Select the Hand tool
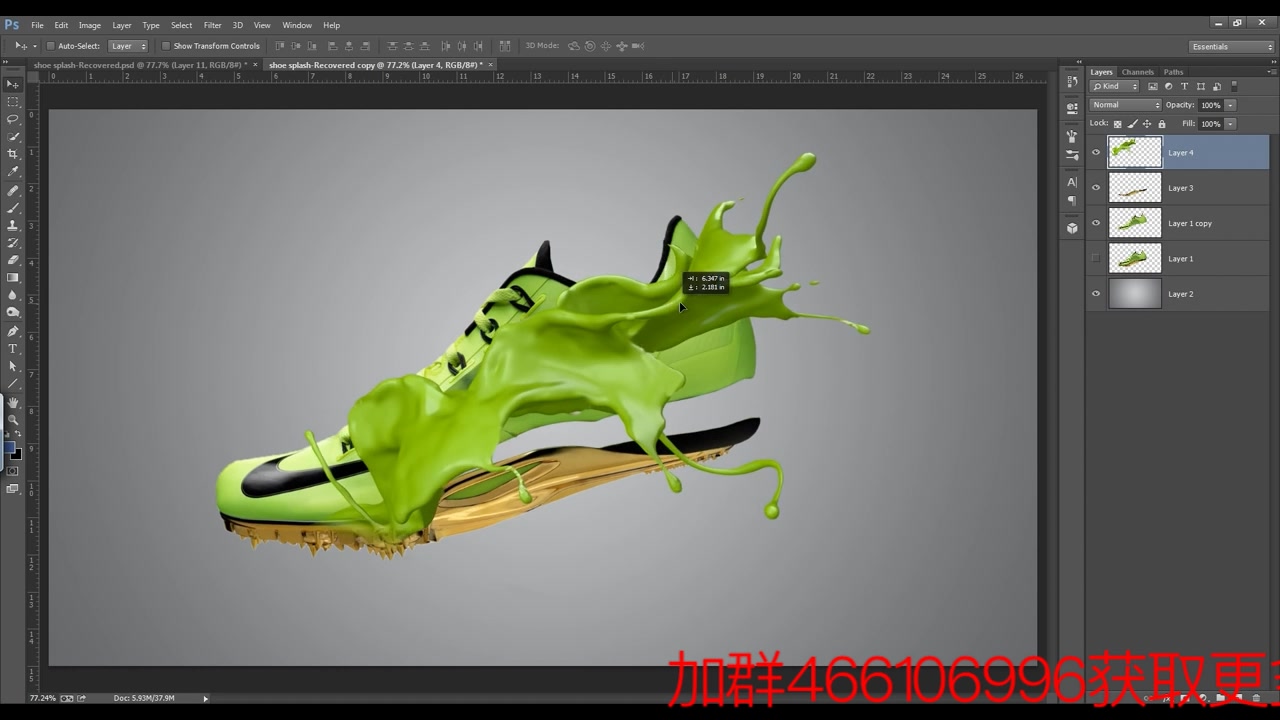1280x720 pixels. click(13, 402)
